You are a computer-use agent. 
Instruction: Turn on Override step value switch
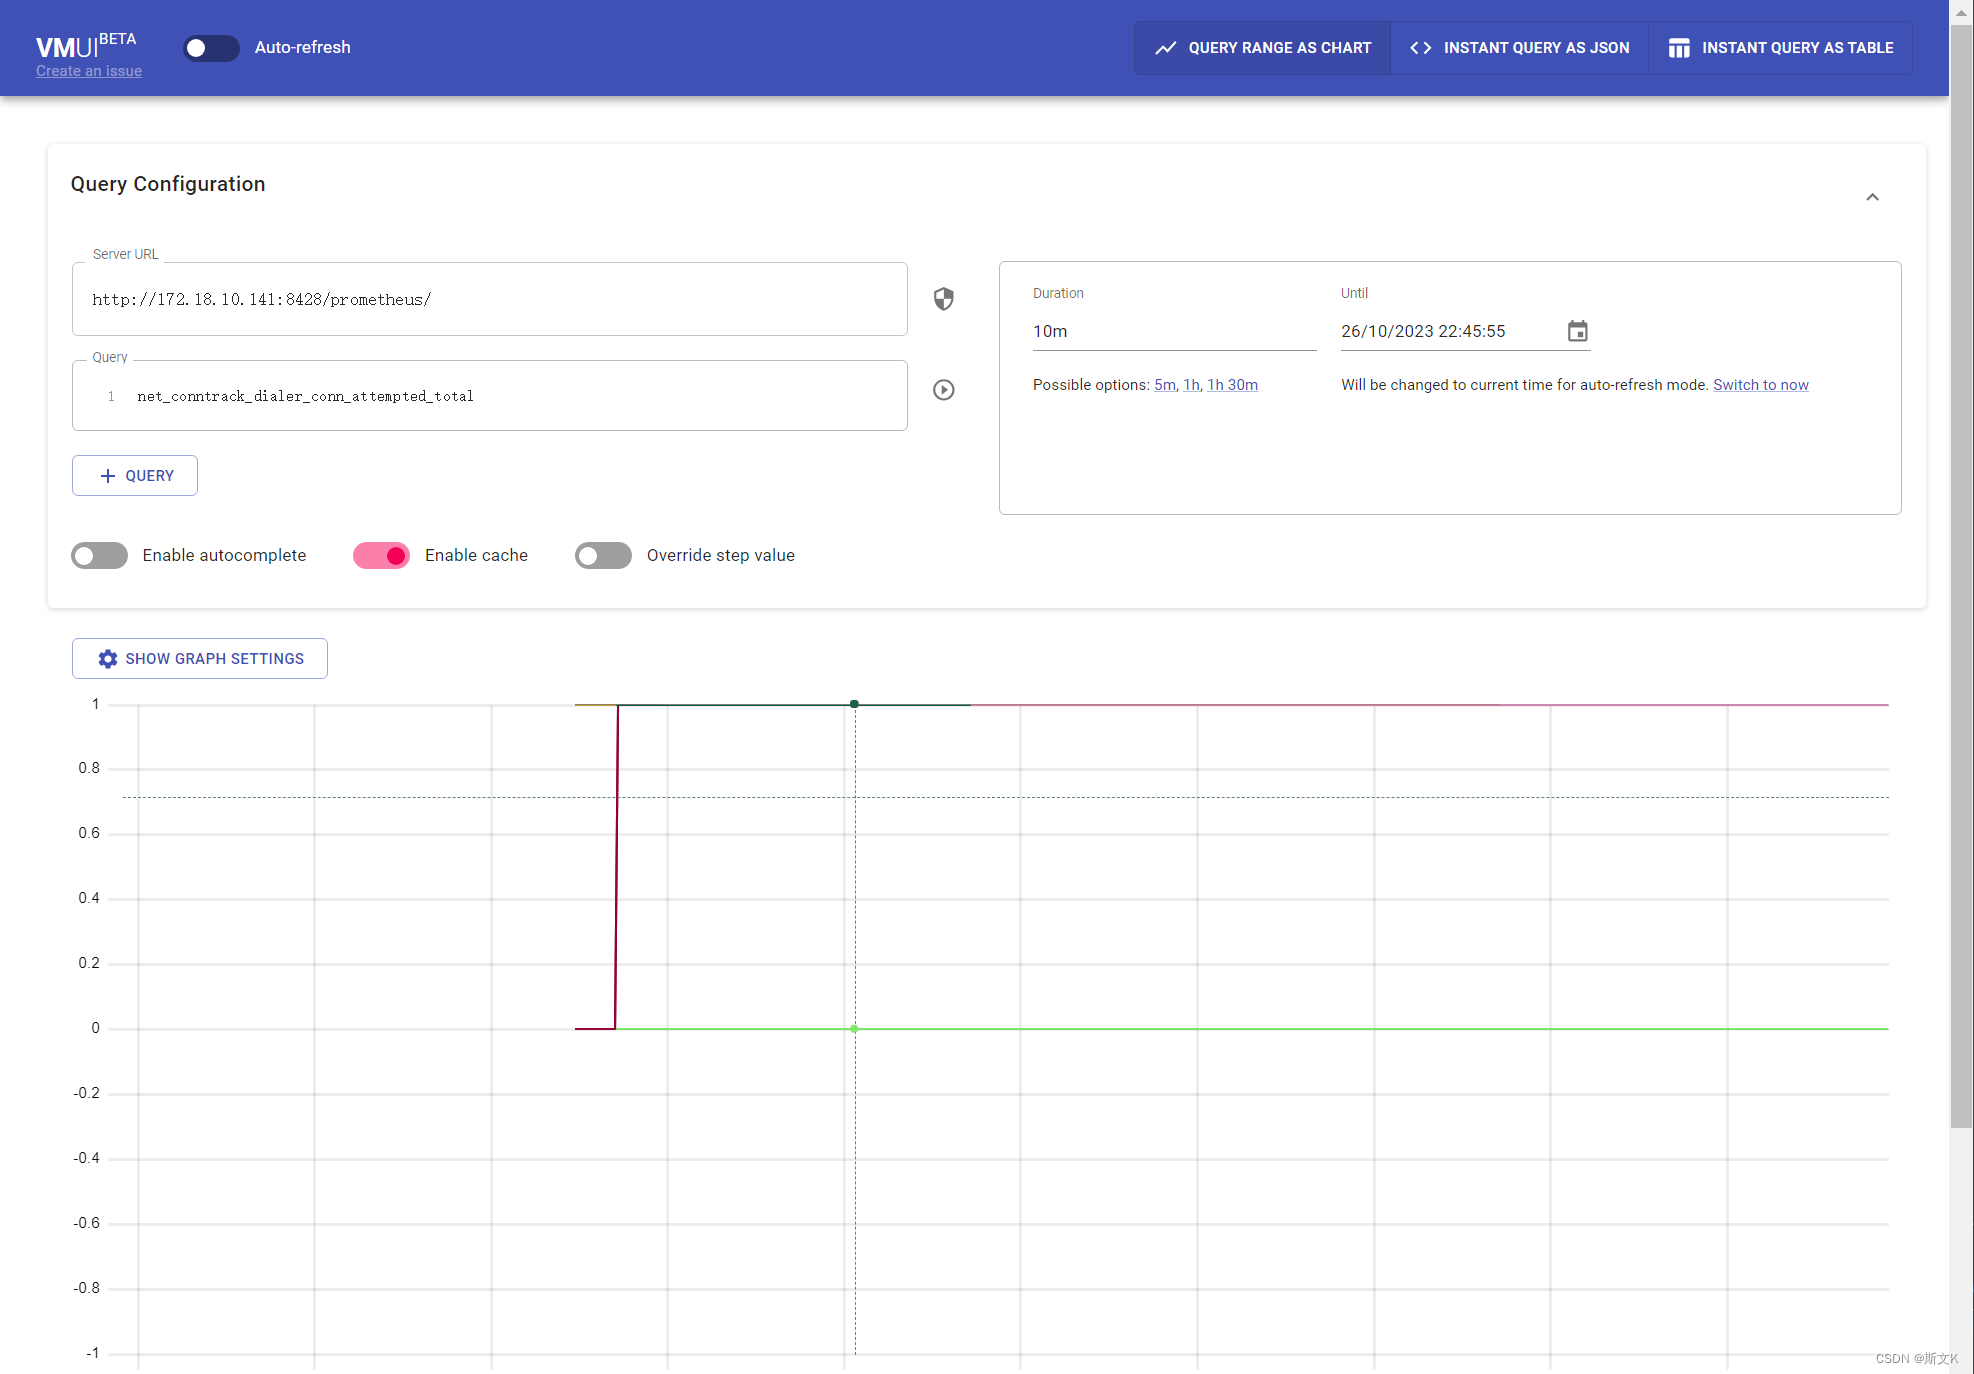tap(603, 555)
